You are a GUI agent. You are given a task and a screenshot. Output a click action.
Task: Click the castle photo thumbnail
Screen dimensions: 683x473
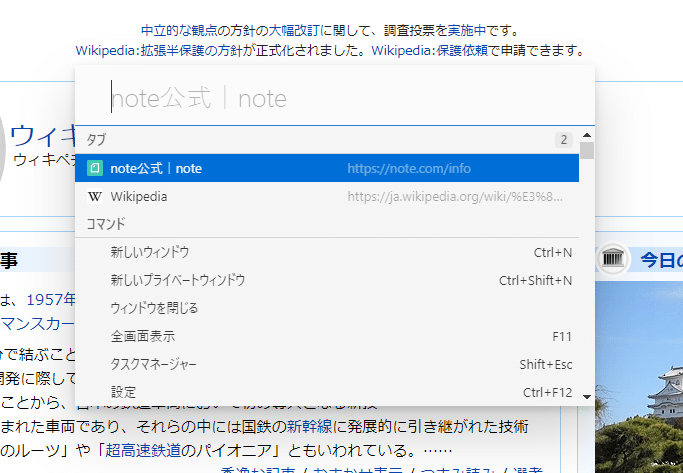pyautogui.click(x=639, y=377)
